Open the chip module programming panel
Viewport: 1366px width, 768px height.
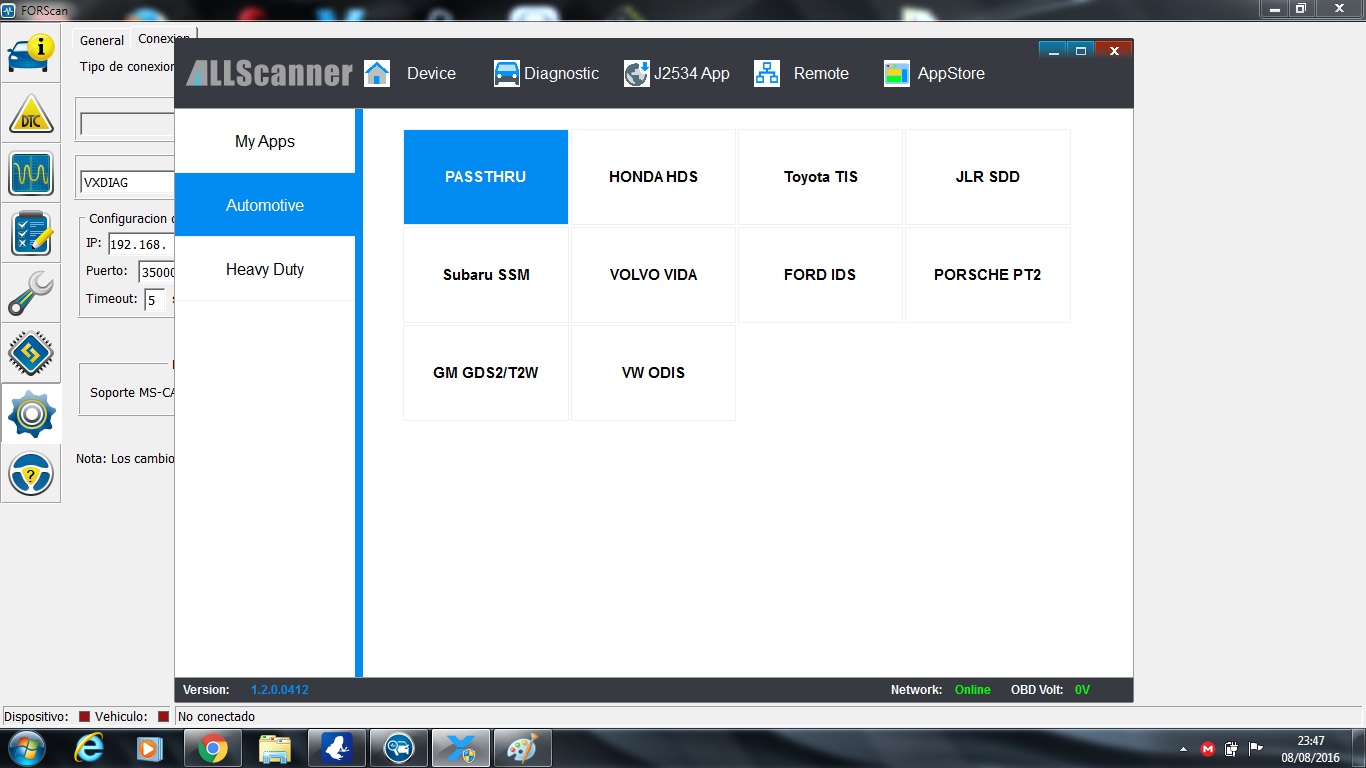(31, 352)
